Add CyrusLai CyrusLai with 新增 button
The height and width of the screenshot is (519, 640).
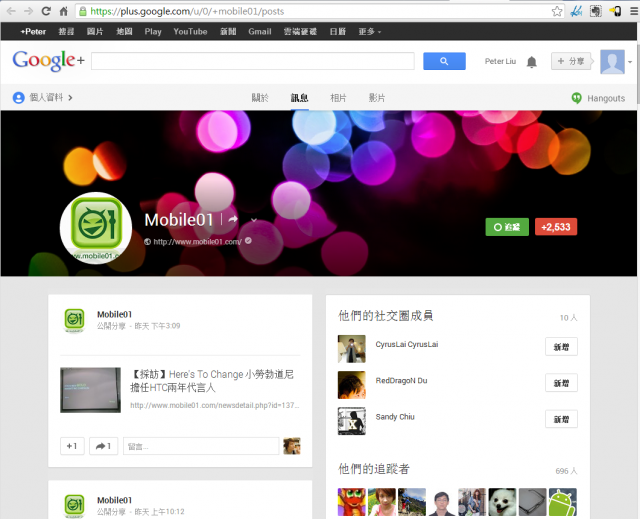tap(561, 347)
